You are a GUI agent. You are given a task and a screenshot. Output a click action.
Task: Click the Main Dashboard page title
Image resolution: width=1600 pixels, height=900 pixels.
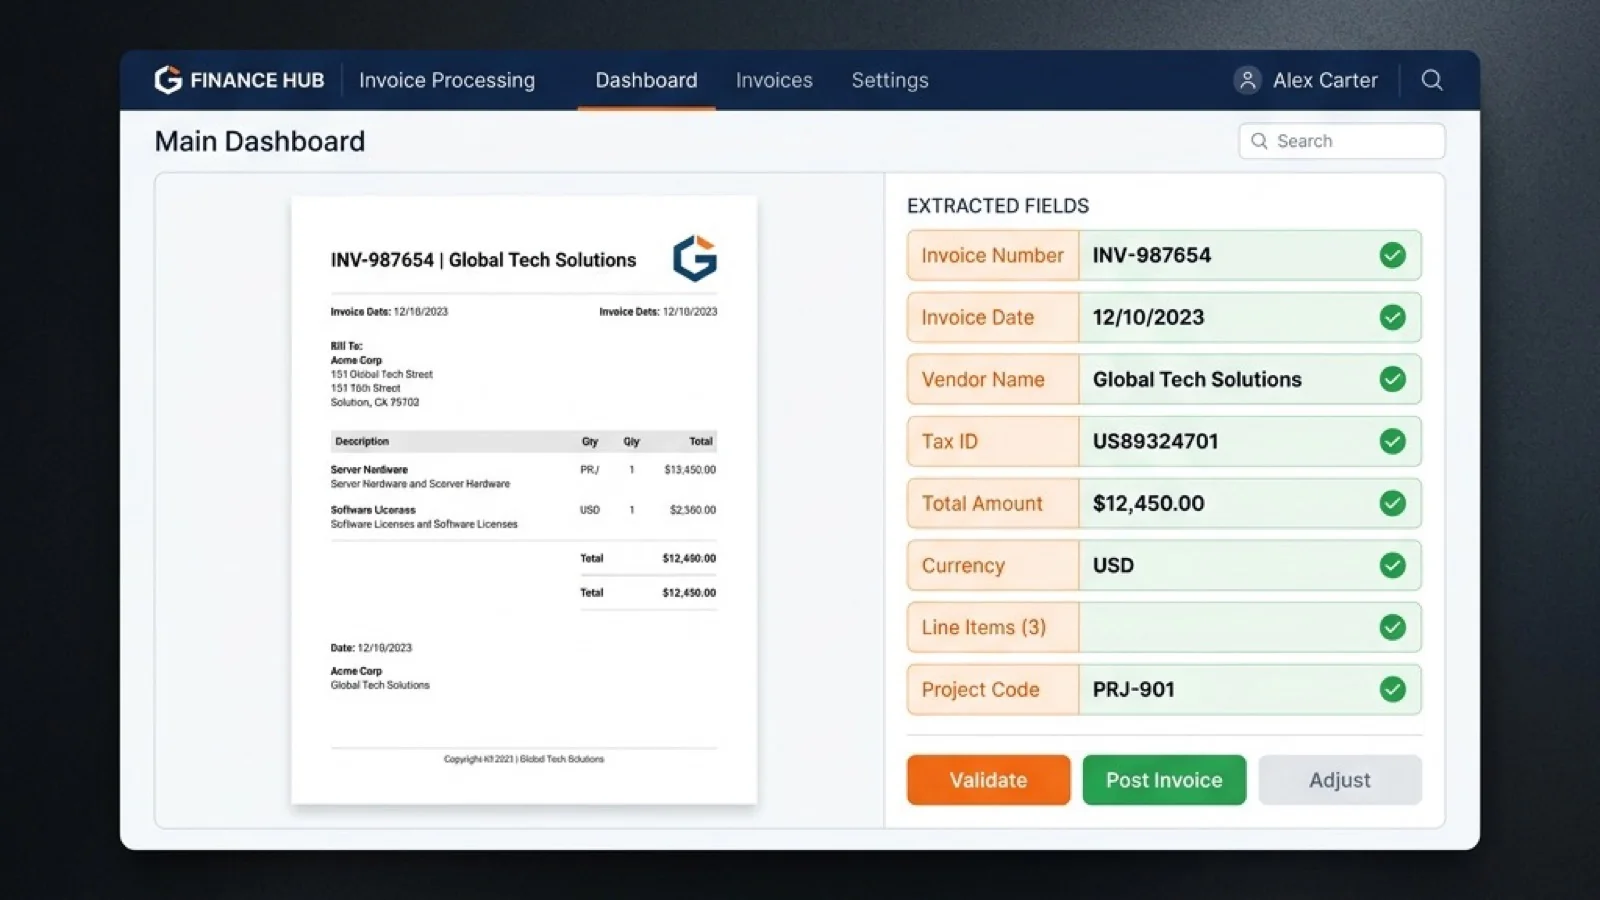[260, 141]
